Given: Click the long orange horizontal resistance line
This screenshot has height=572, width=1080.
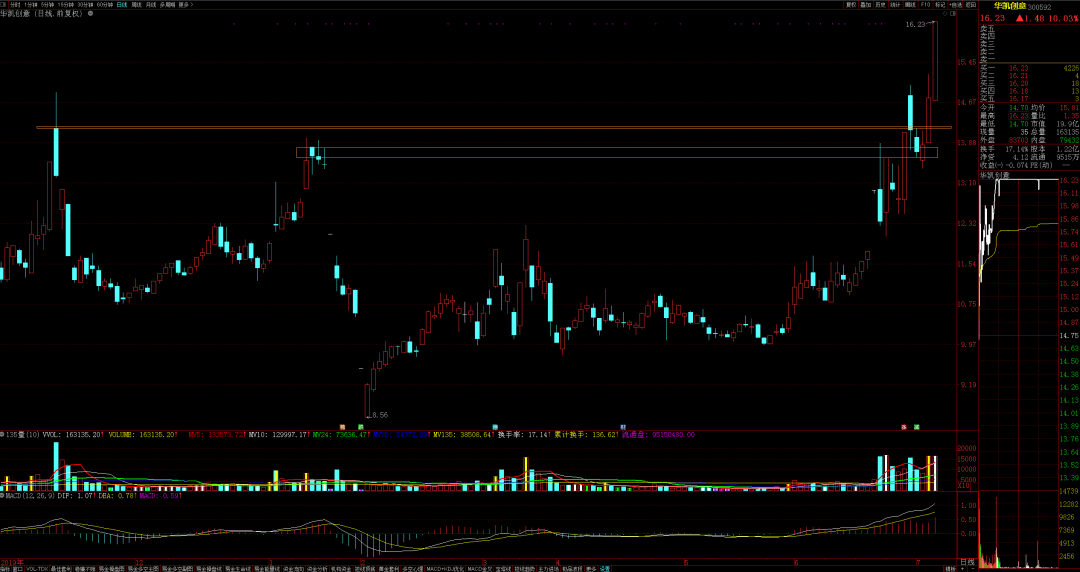Looking at the screenshot, I should coord(494,127).
